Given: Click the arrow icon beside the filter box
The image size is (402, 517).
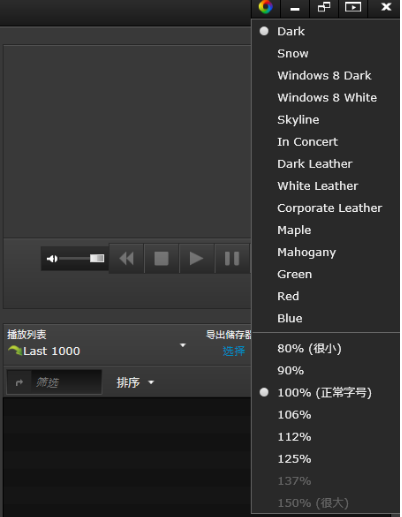Looking at the screenshot, I should click(19, 382).
